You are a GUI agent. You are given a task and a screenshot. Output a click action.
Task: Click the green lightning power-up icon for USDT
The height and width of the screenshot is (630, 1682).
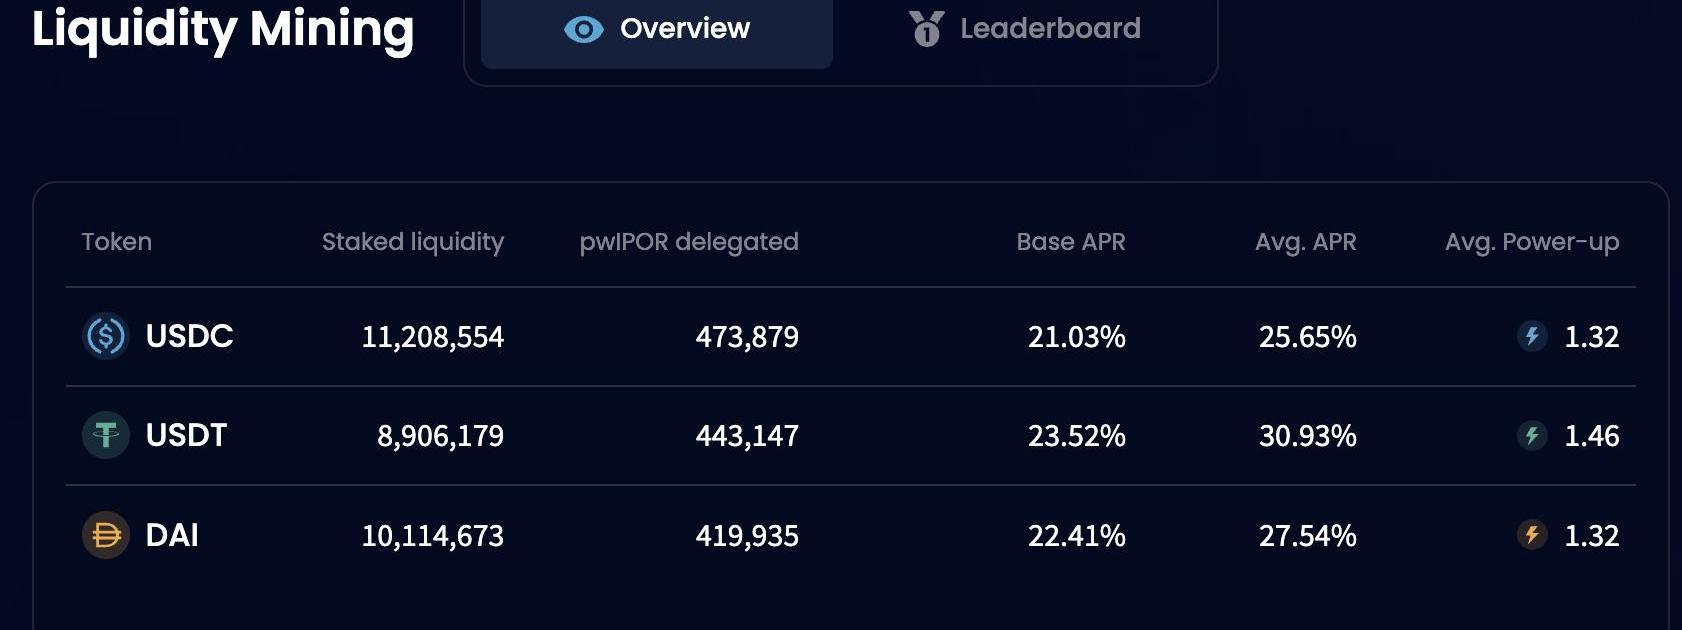(x=1531, y=435)
